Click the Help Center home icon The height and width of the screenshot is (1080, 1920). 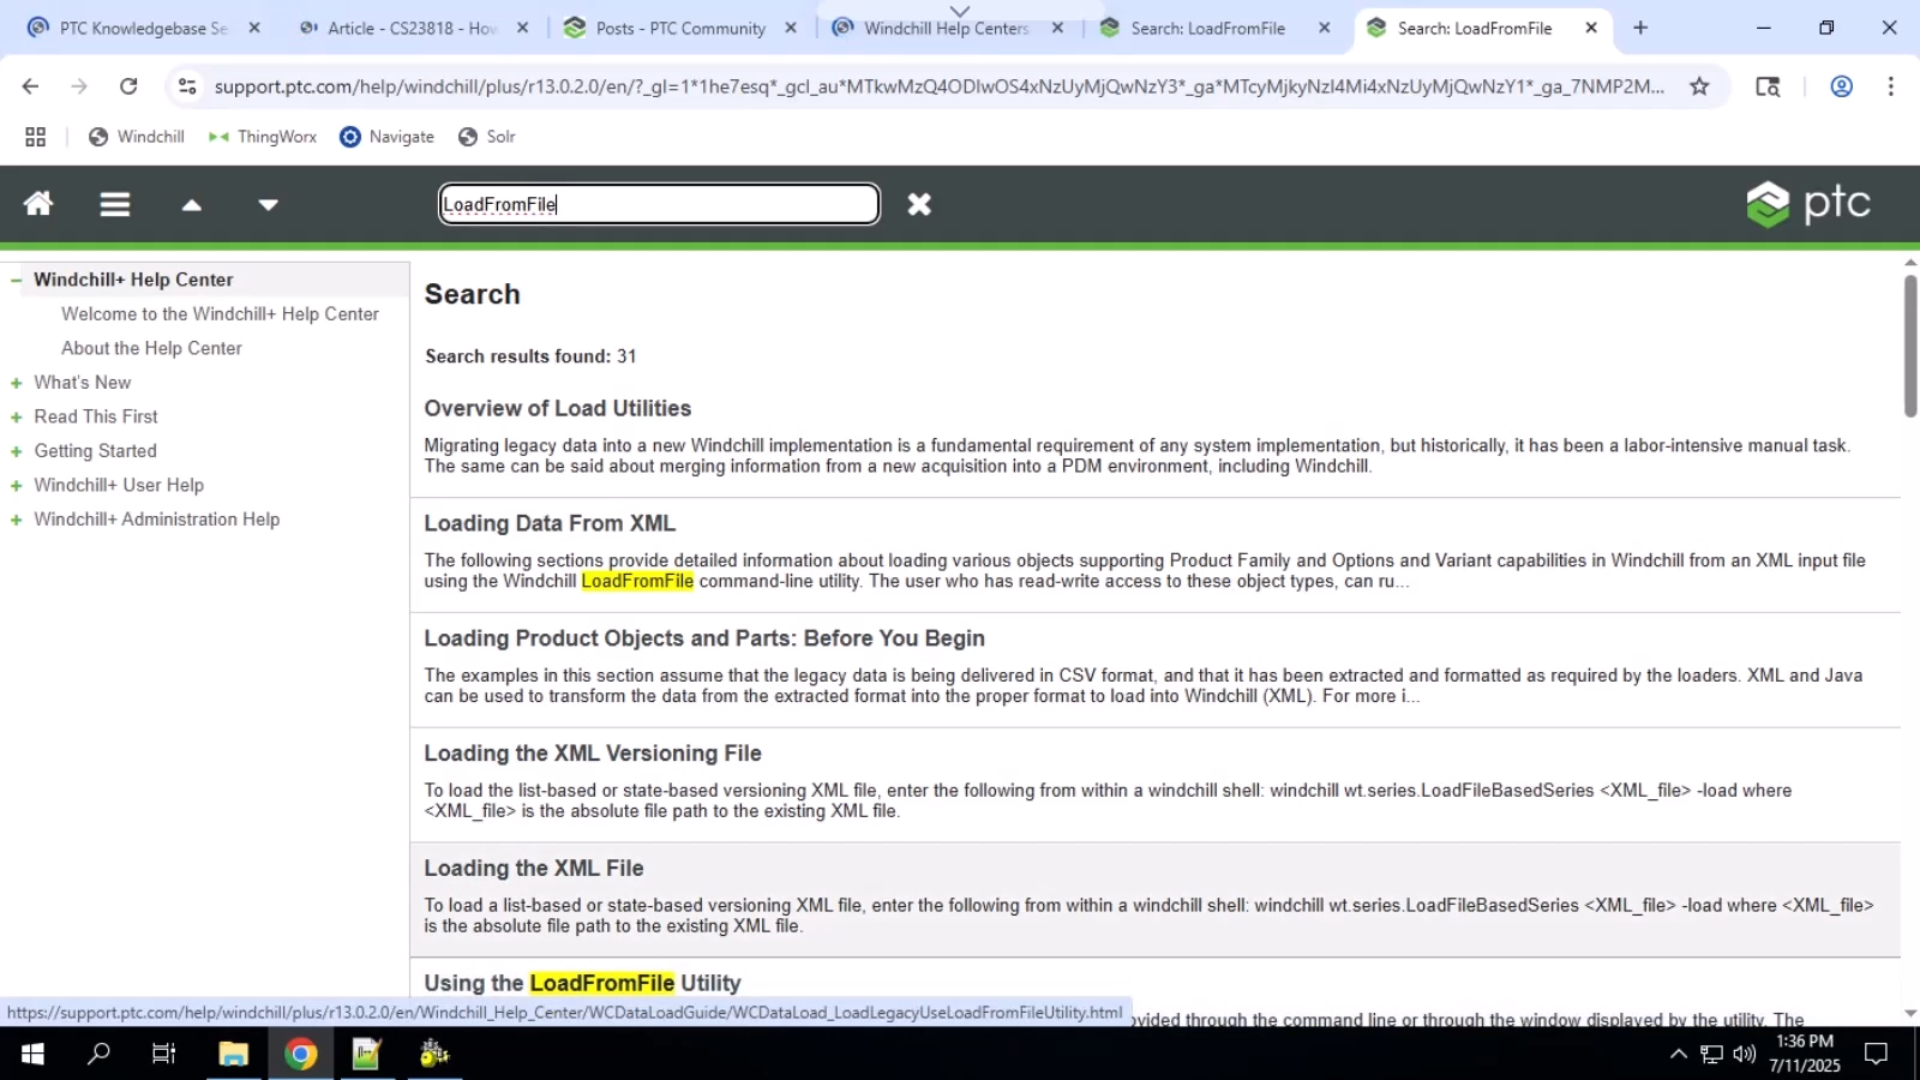38,204
